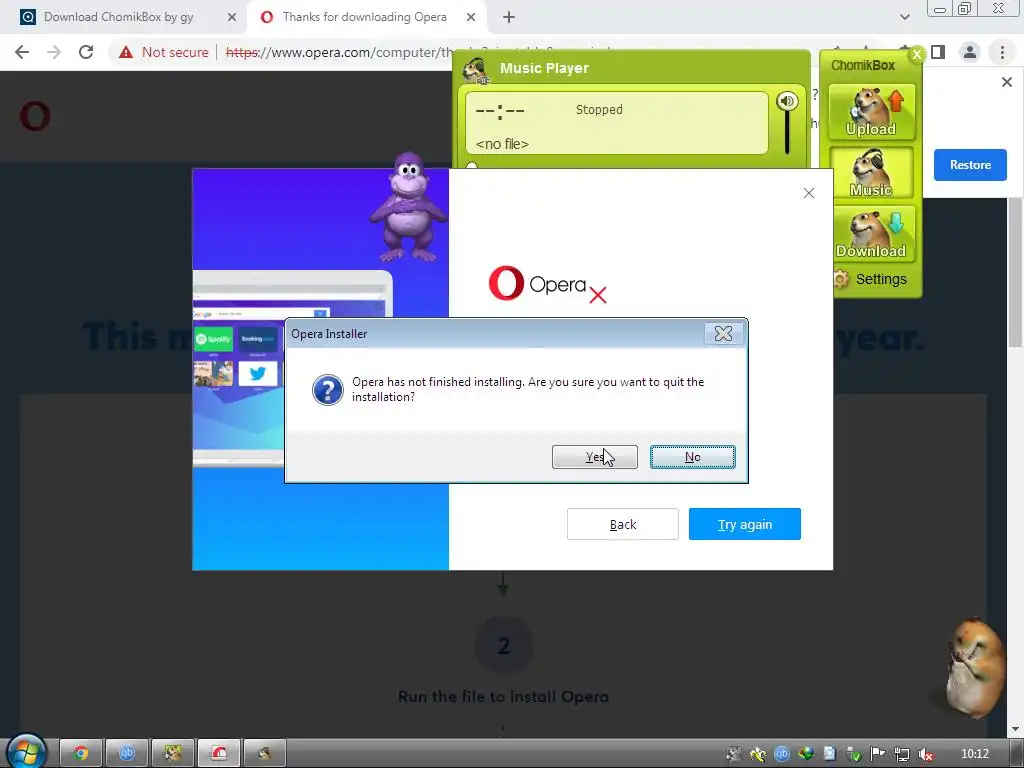Dismiss the Restore popup with X
1024x768 pixels.
click(1006, 82)
